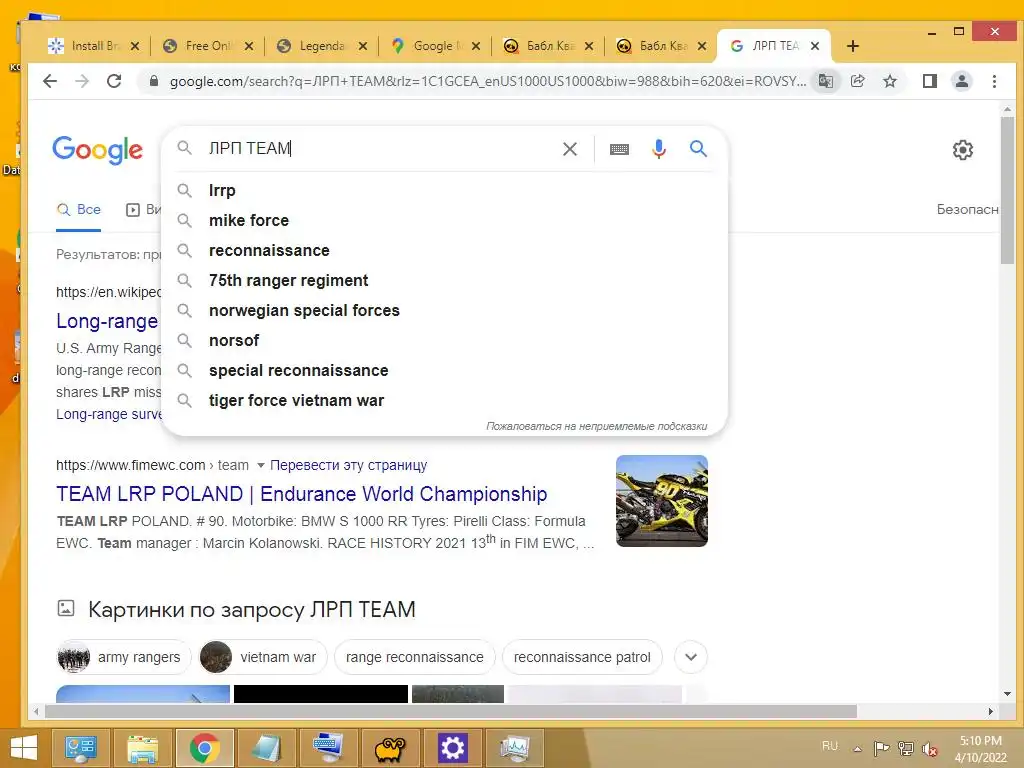Close the Google Maps tab

coord(475,46)
